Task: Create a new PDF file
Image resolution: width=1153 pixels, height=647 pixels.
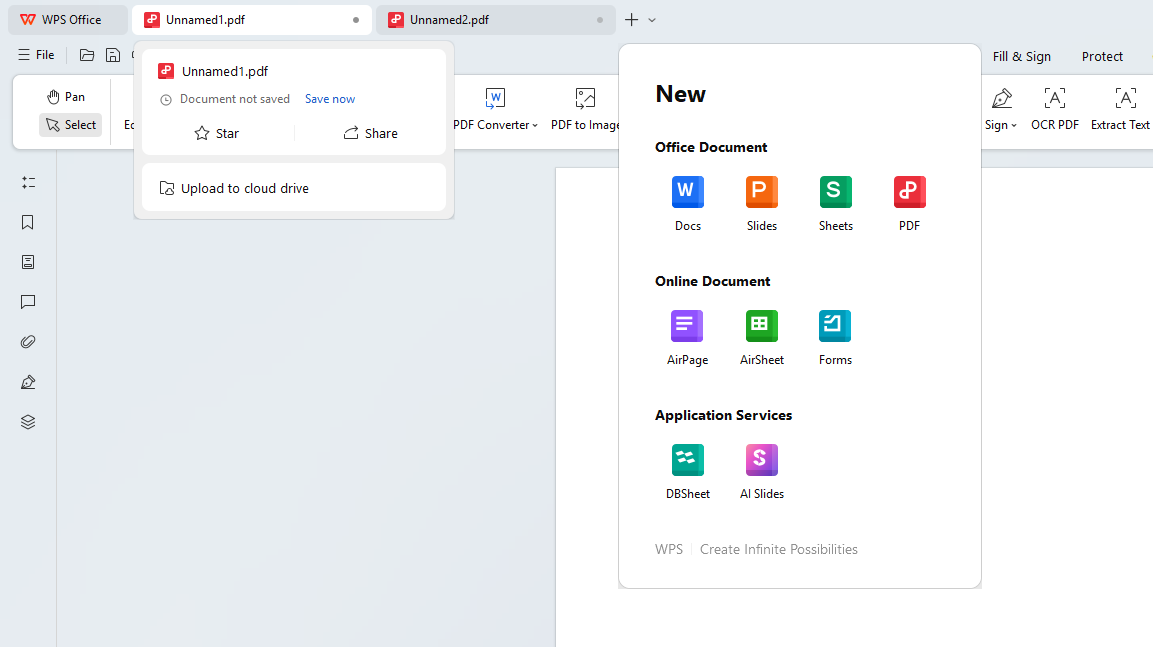Action: pyautogui.click(x=909, y=204)
